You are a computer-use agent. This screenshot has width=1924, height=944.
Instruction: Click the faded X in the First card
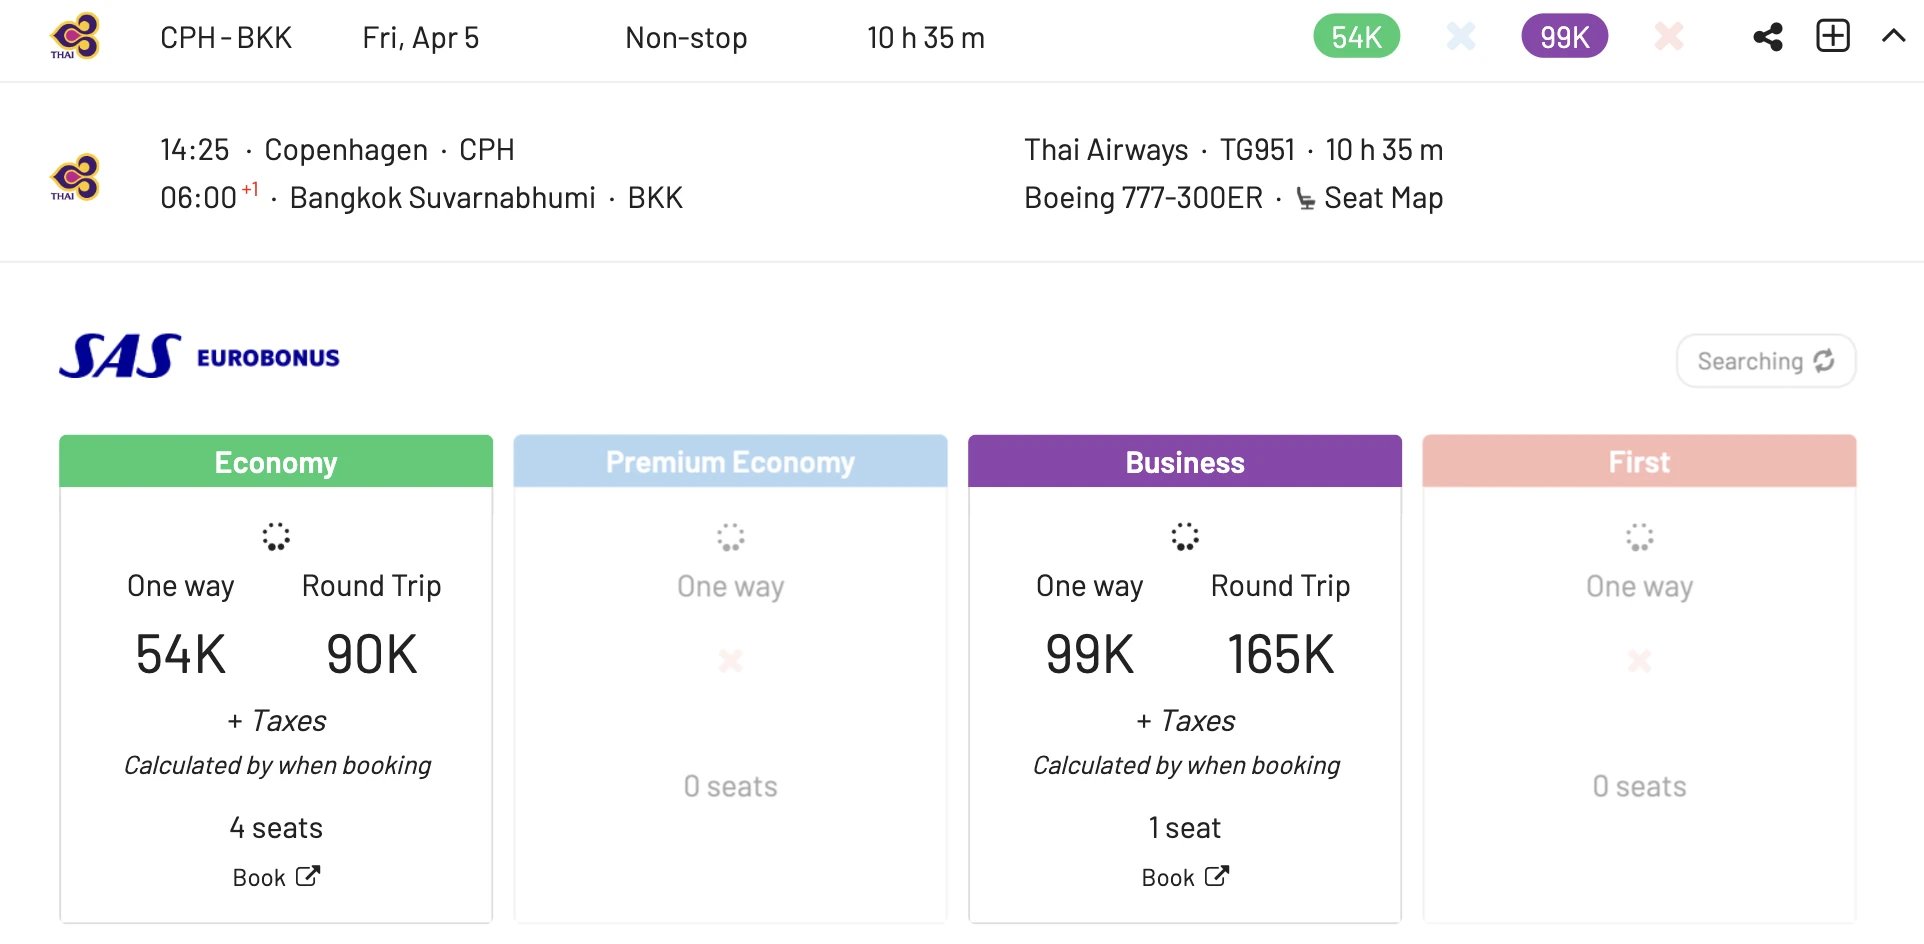point(1639,660)
